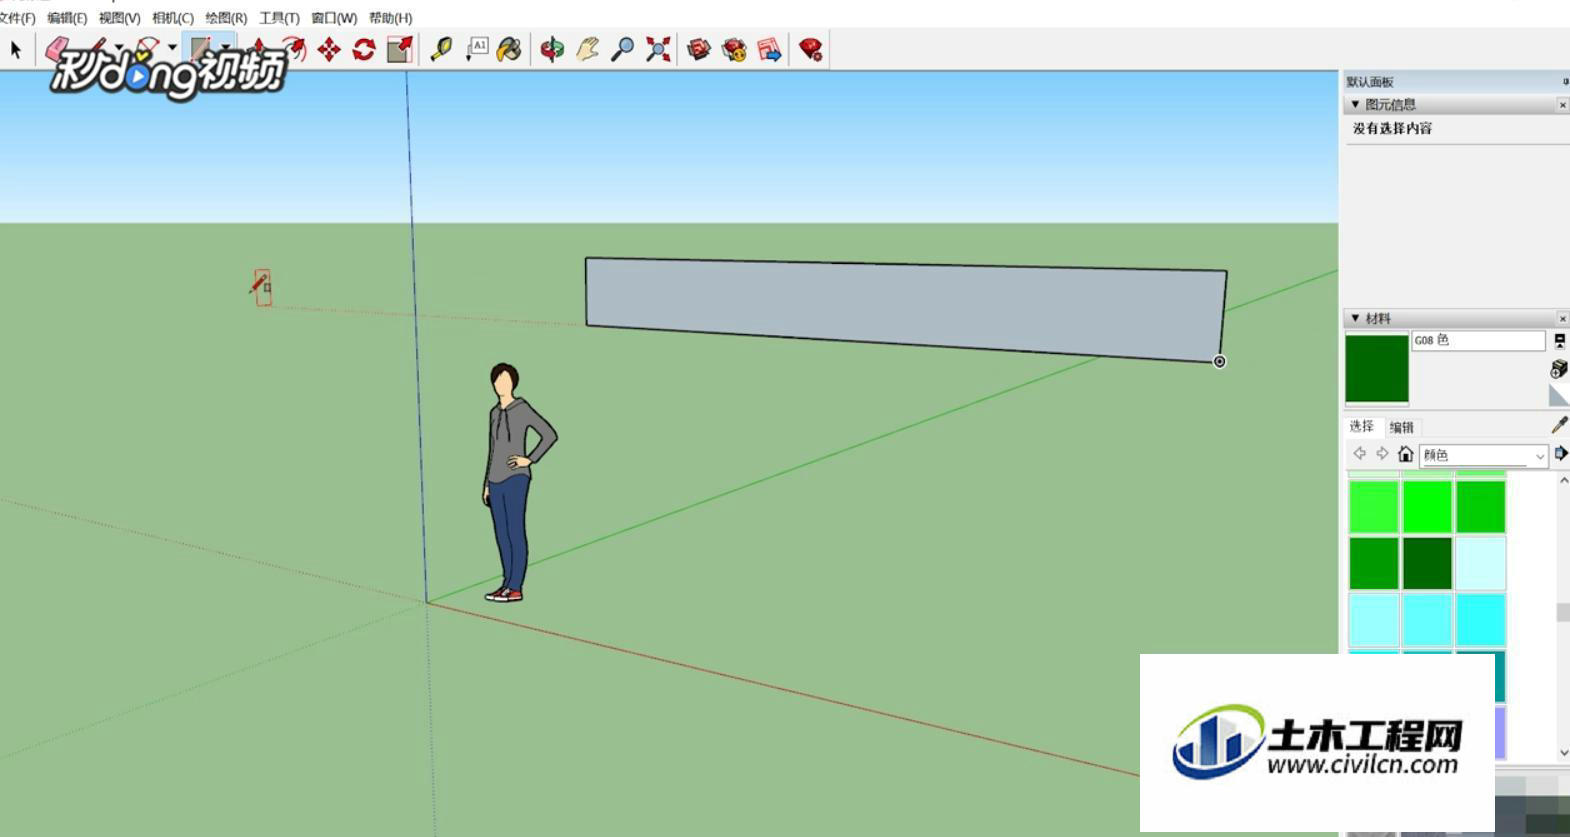Switch to the 选择 materials tab
Viewport: 1570px width, 837px height.
pos(1362,426)
